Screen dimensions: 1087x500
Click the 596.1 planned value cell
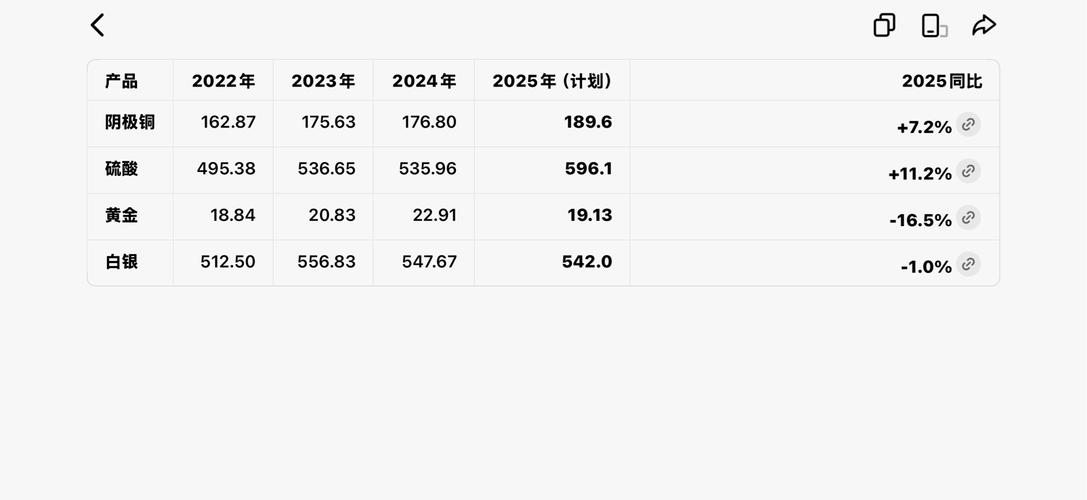click(588, 169)
